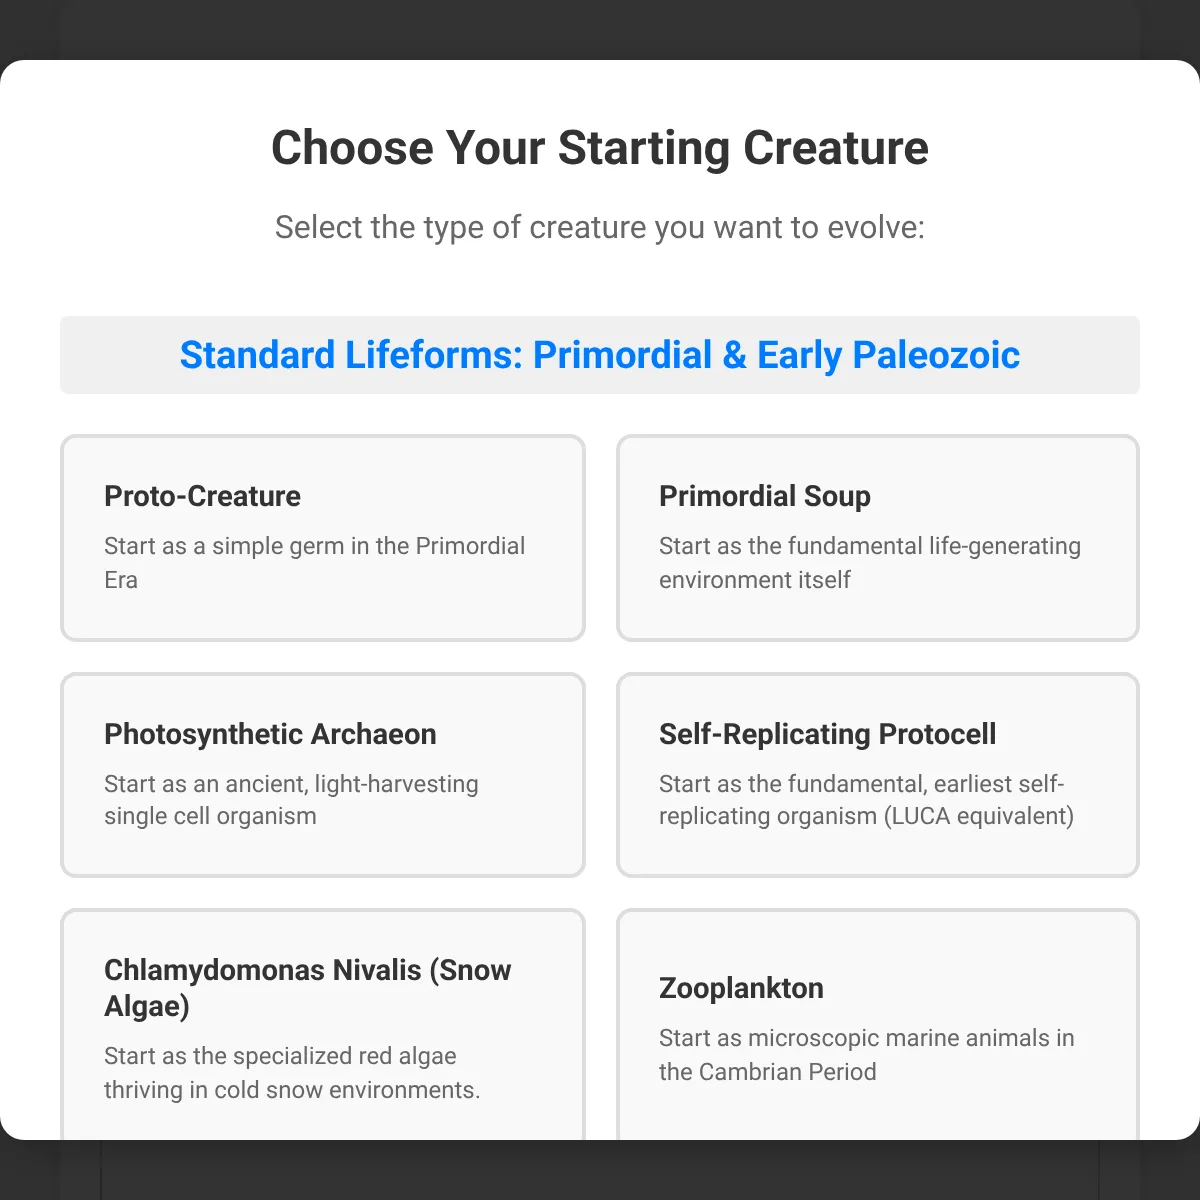Dismiss the dialog via dark backdrop above modal
This screenshot has height=1200, width=1200.
[x=600, y=28]
